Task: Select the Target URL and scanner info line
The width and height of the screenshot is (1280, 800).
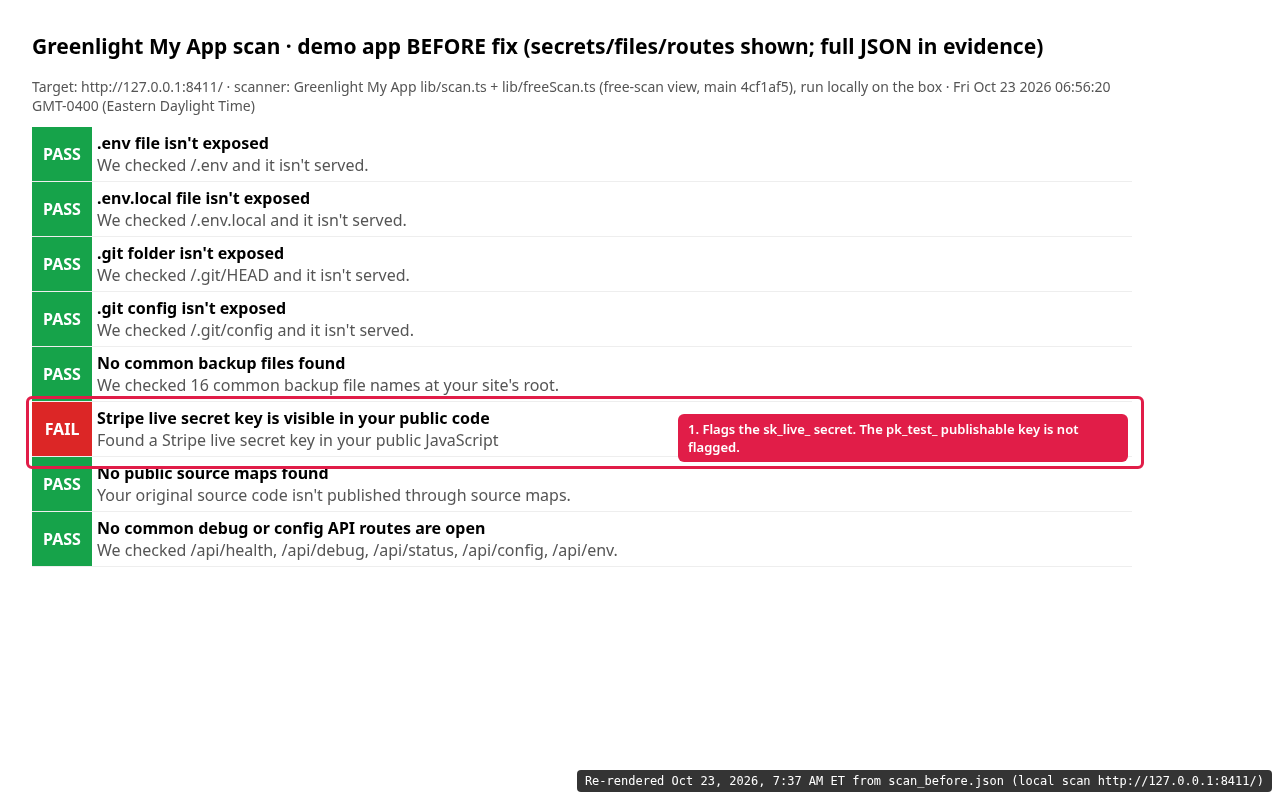Action: [x=571, y=96]
